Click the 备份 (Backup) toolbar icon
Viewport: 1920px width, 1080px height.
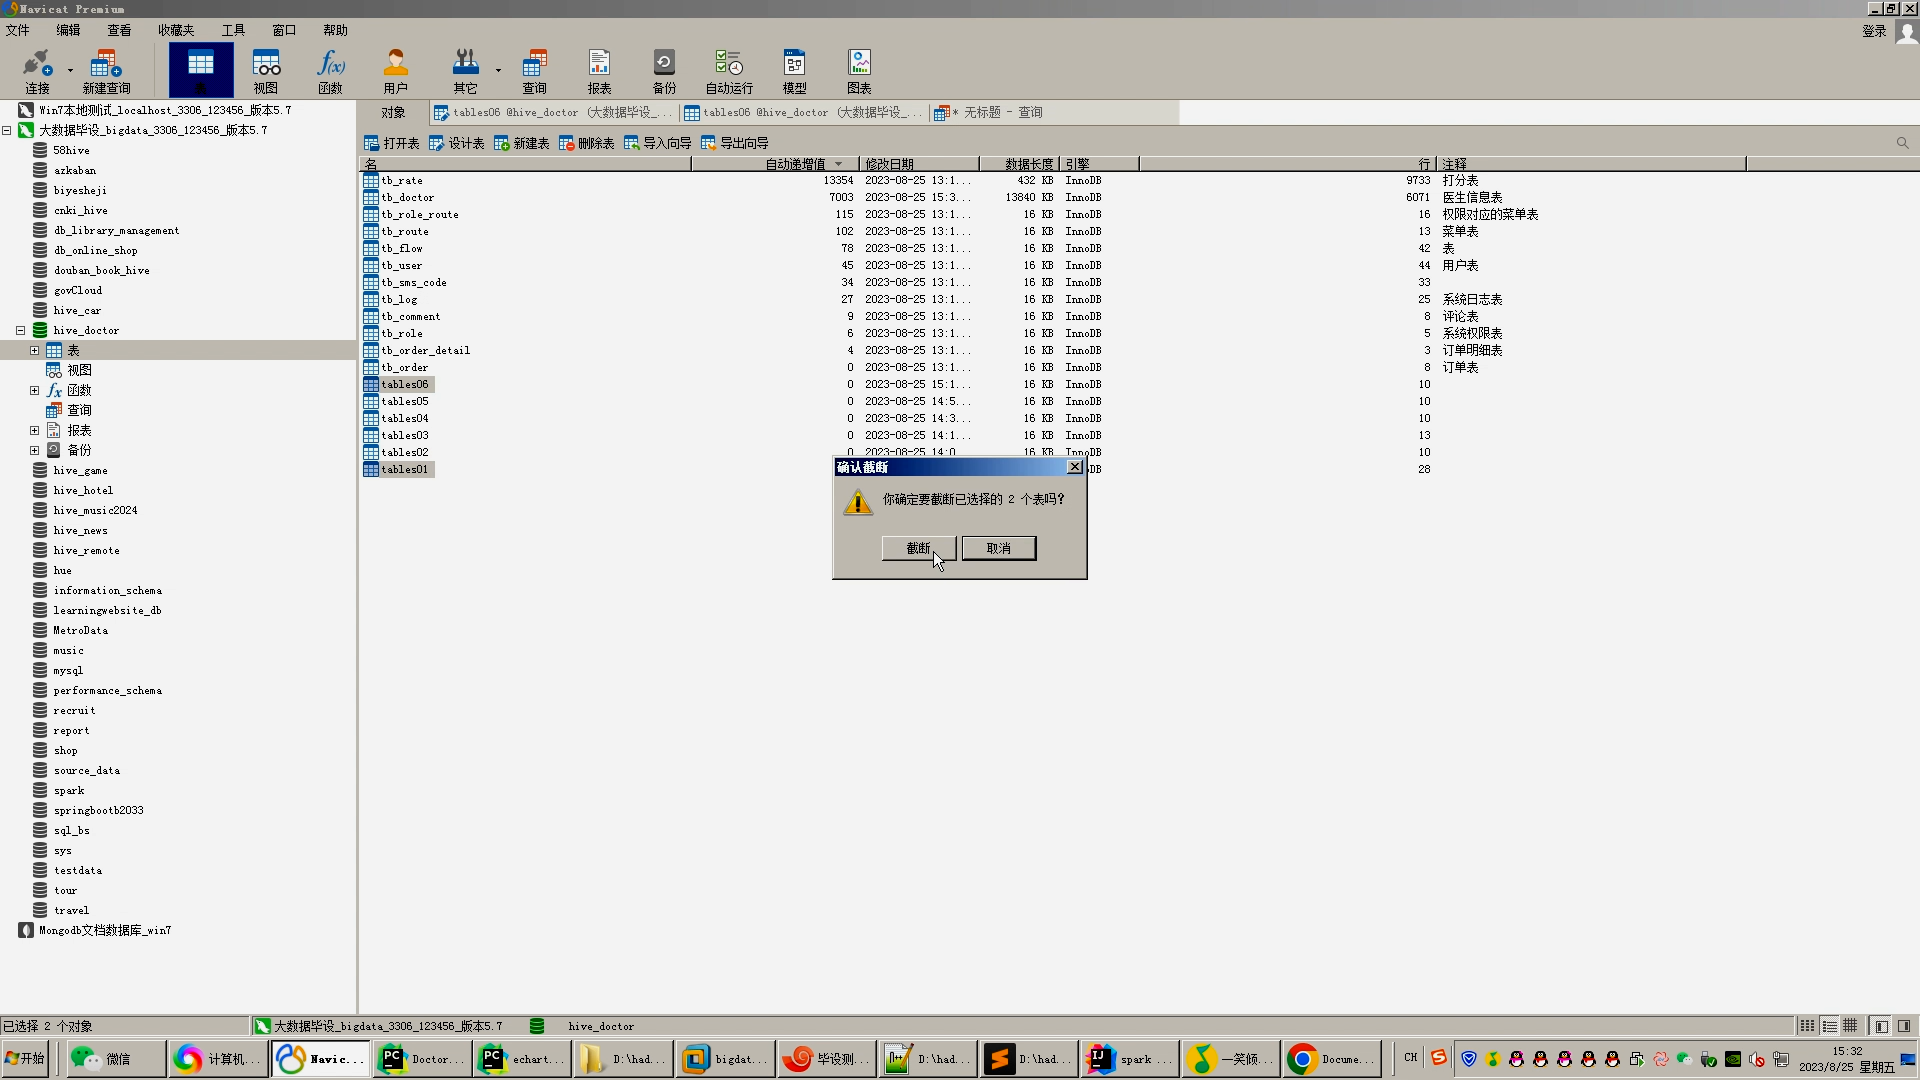pyautogui.click(x=664, y=71)
